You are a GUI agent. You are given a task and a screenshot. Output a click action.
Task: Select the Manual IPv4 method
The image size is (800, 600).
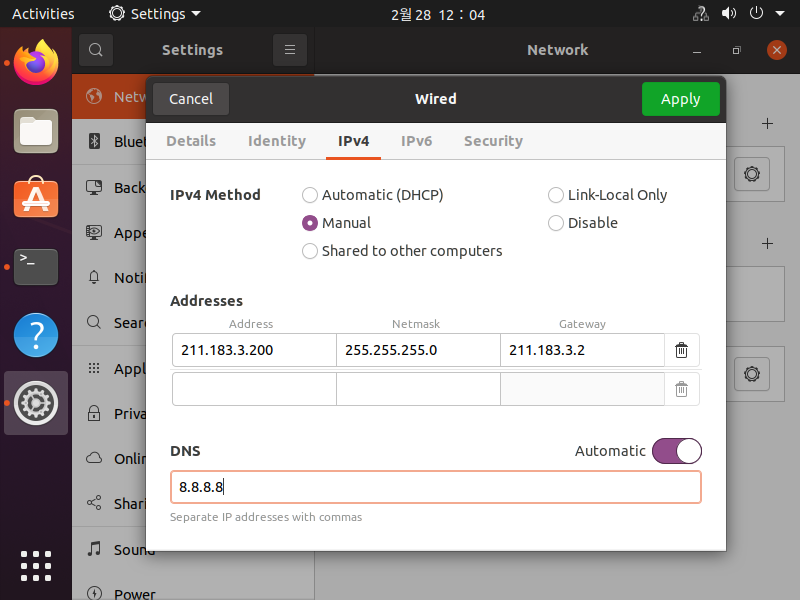pyautogui.click(x=336, y=223)
